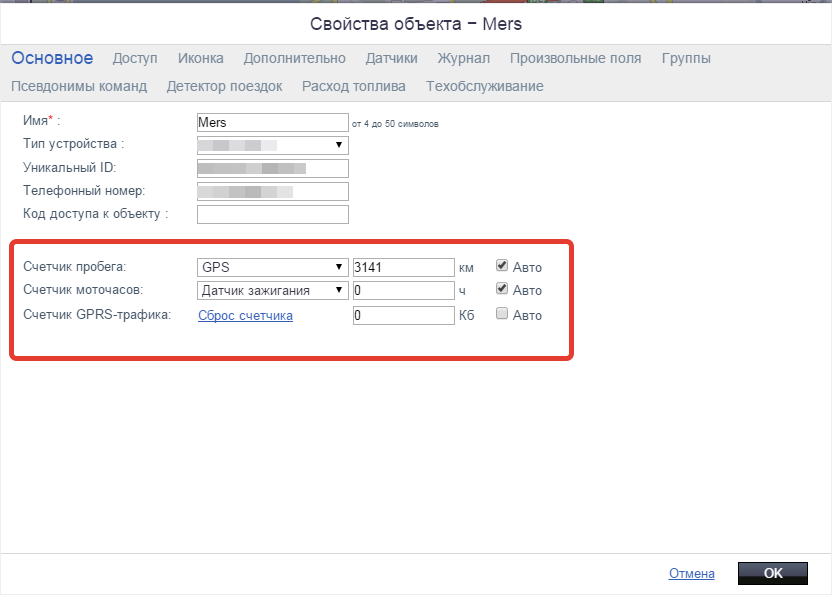This screenshot has height=595, width=832.
Task: Enable Авто checkbox for GPRS-трафика counter
Action: (x=502, y=314)
